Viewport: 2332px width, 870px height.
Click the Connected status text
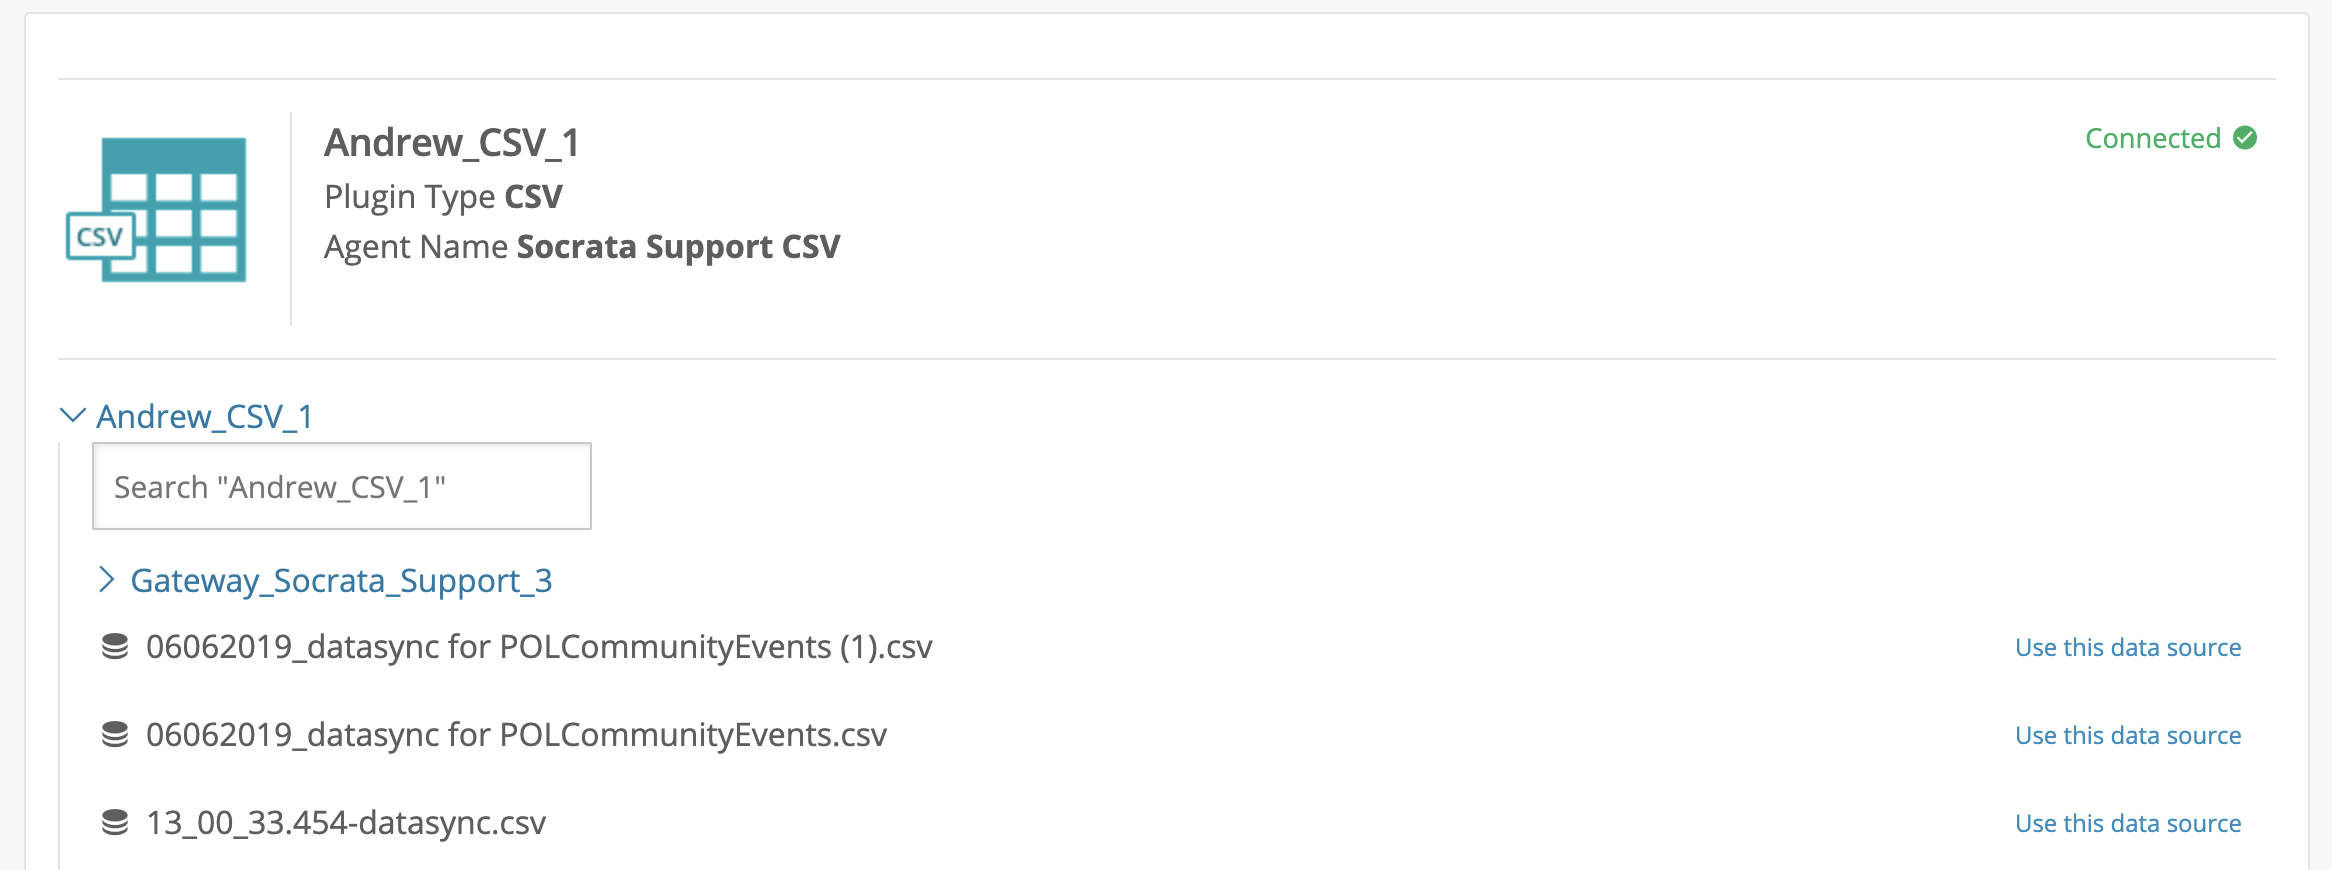[2153, 138]
